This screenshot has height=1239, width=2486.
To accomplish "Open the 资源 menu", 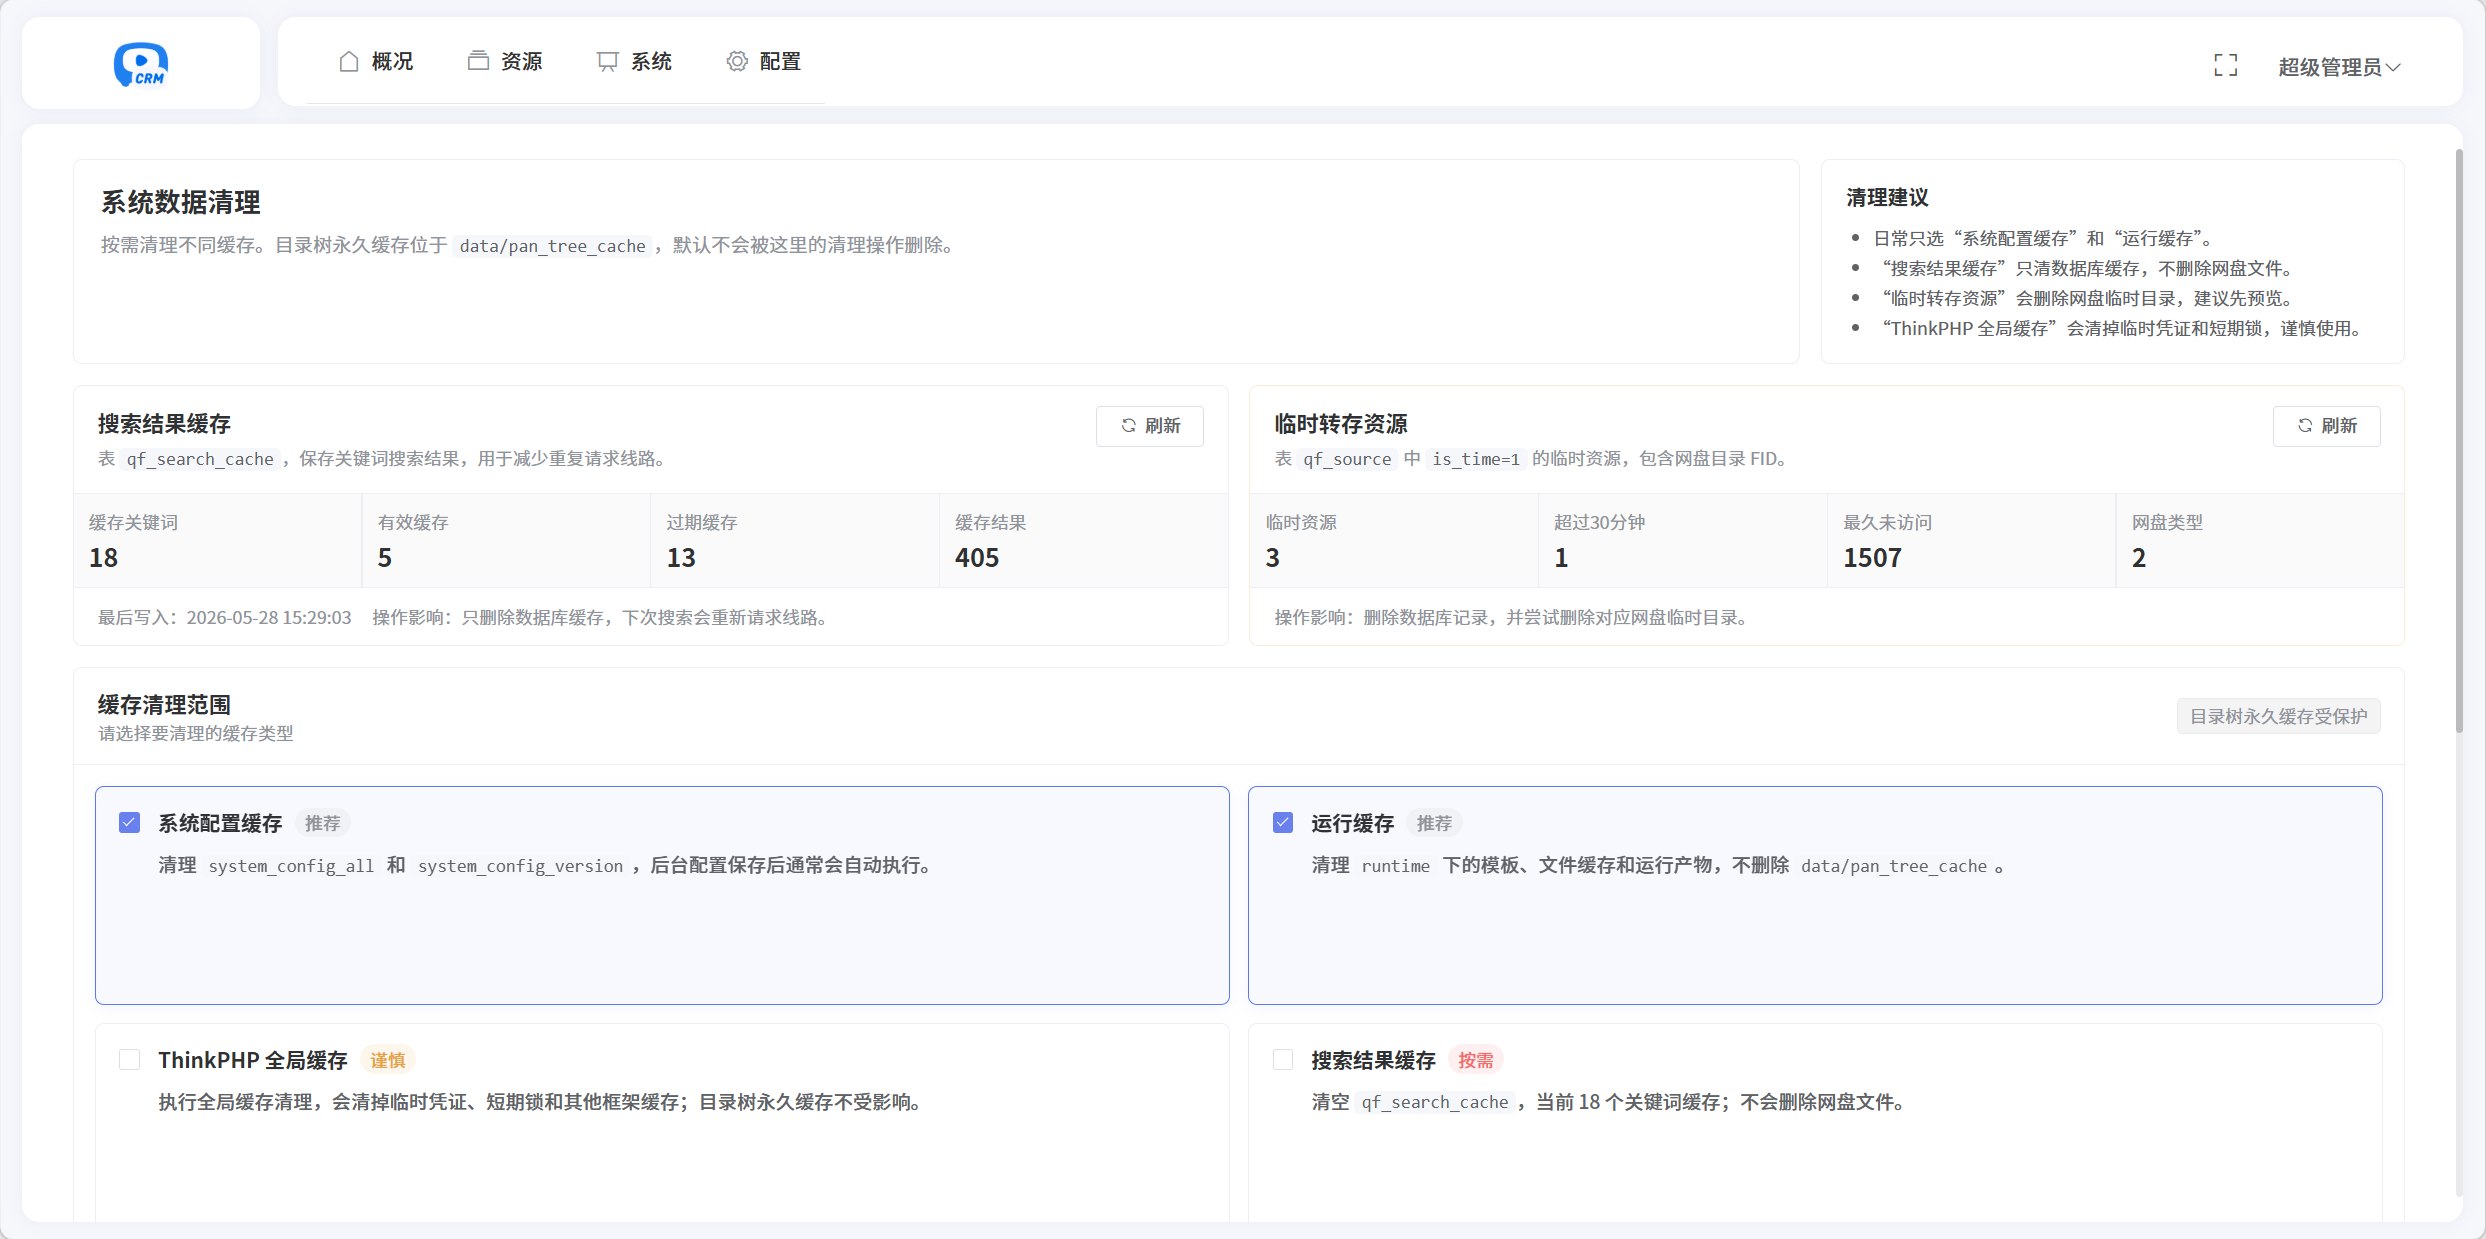I will (505, 62).
